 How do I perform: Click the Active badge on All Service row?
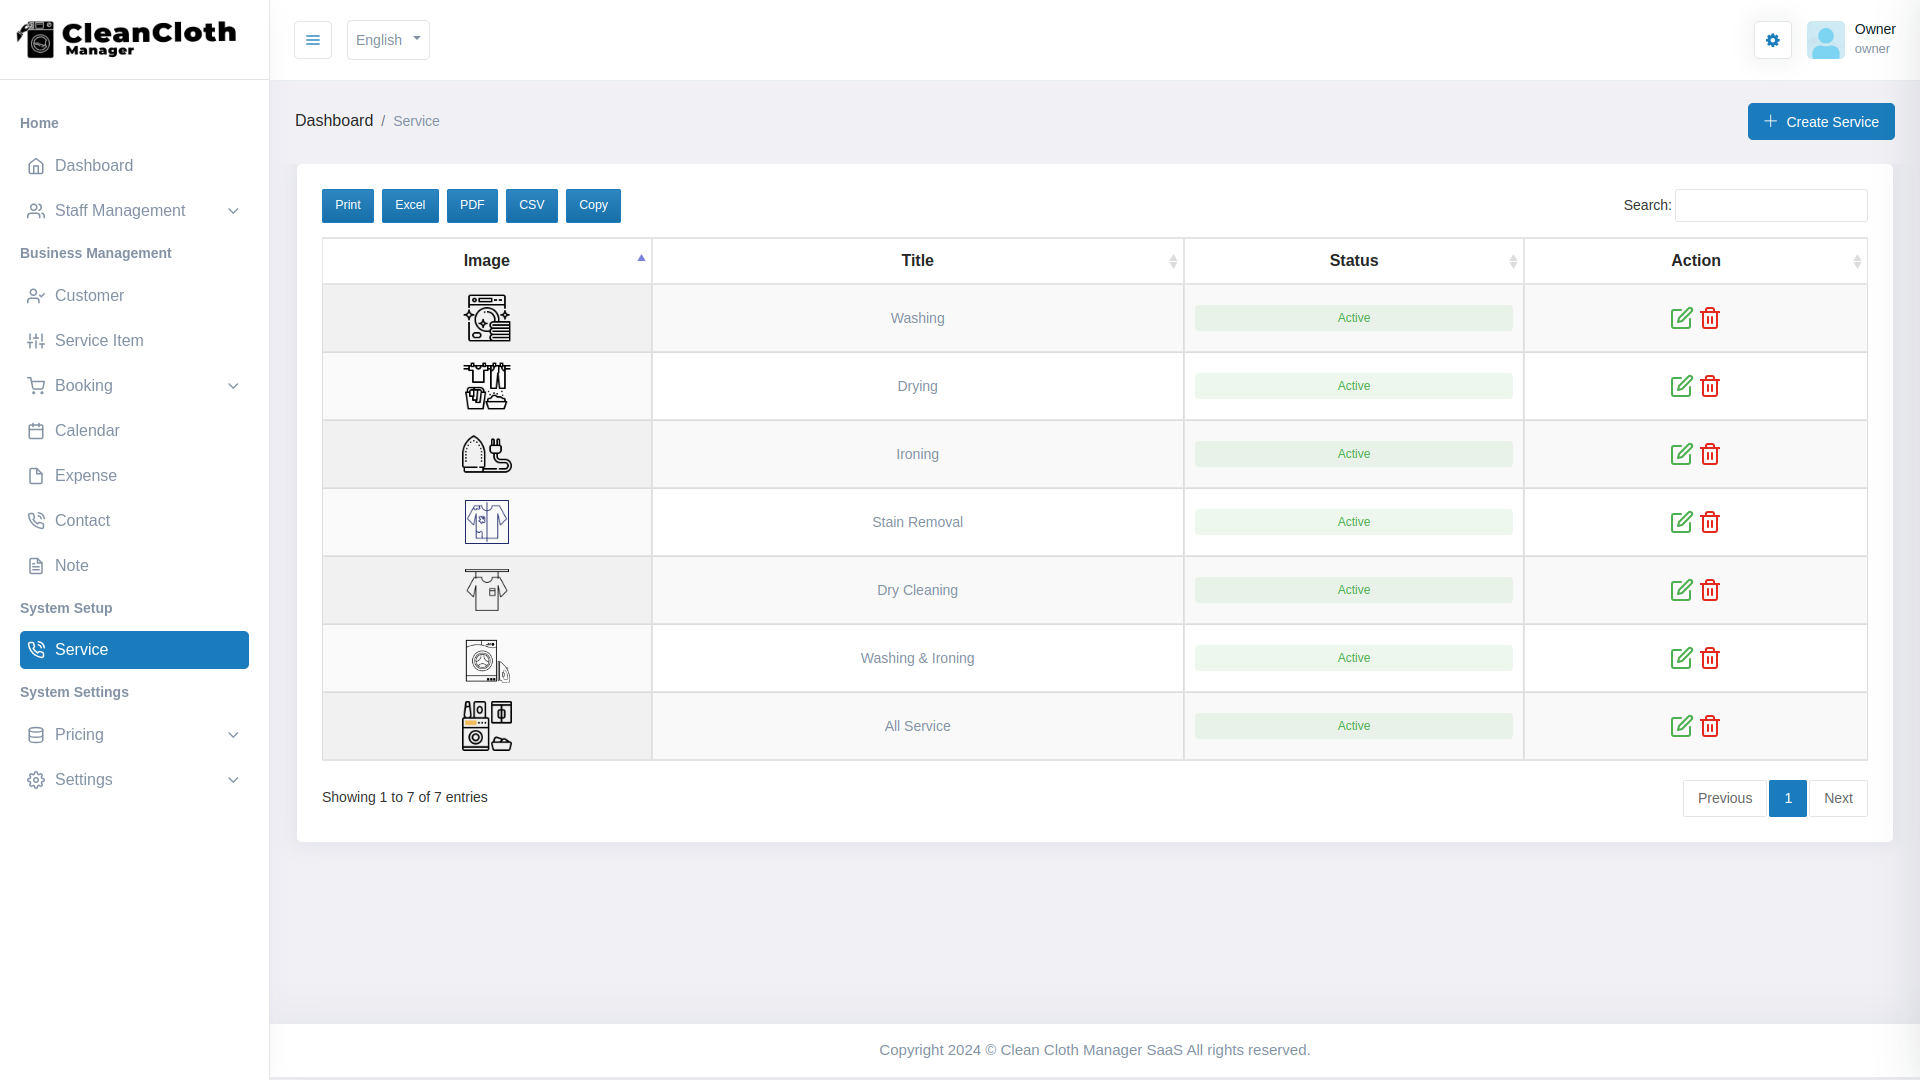[1353, 726]
